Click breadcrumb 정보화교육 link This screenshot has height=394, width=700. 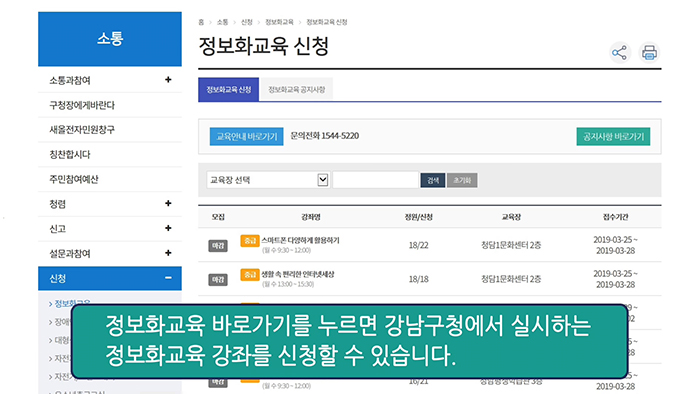(x=279, y=22)
